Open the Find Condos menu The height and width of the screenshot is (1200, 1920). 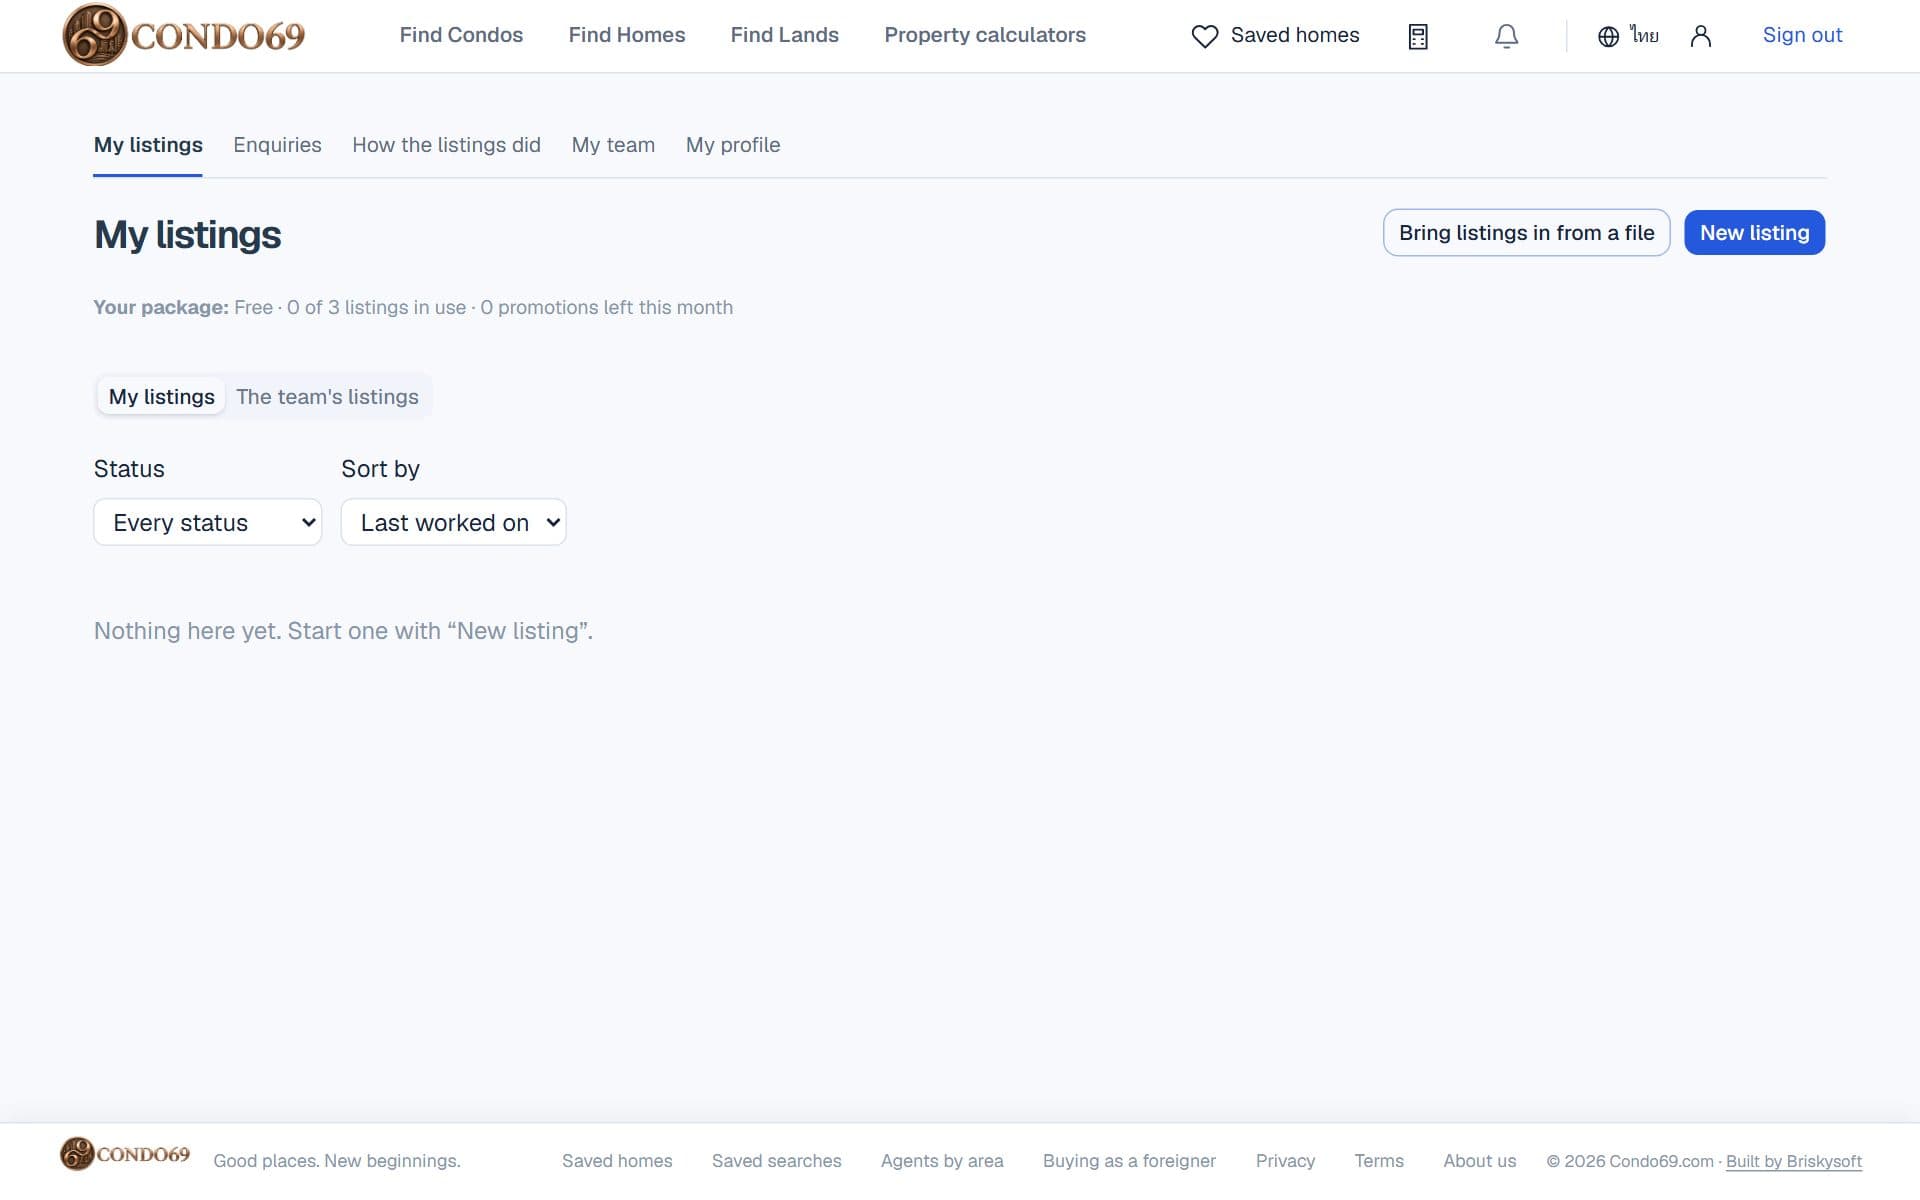pyautogui.click(x=461, y=35)
